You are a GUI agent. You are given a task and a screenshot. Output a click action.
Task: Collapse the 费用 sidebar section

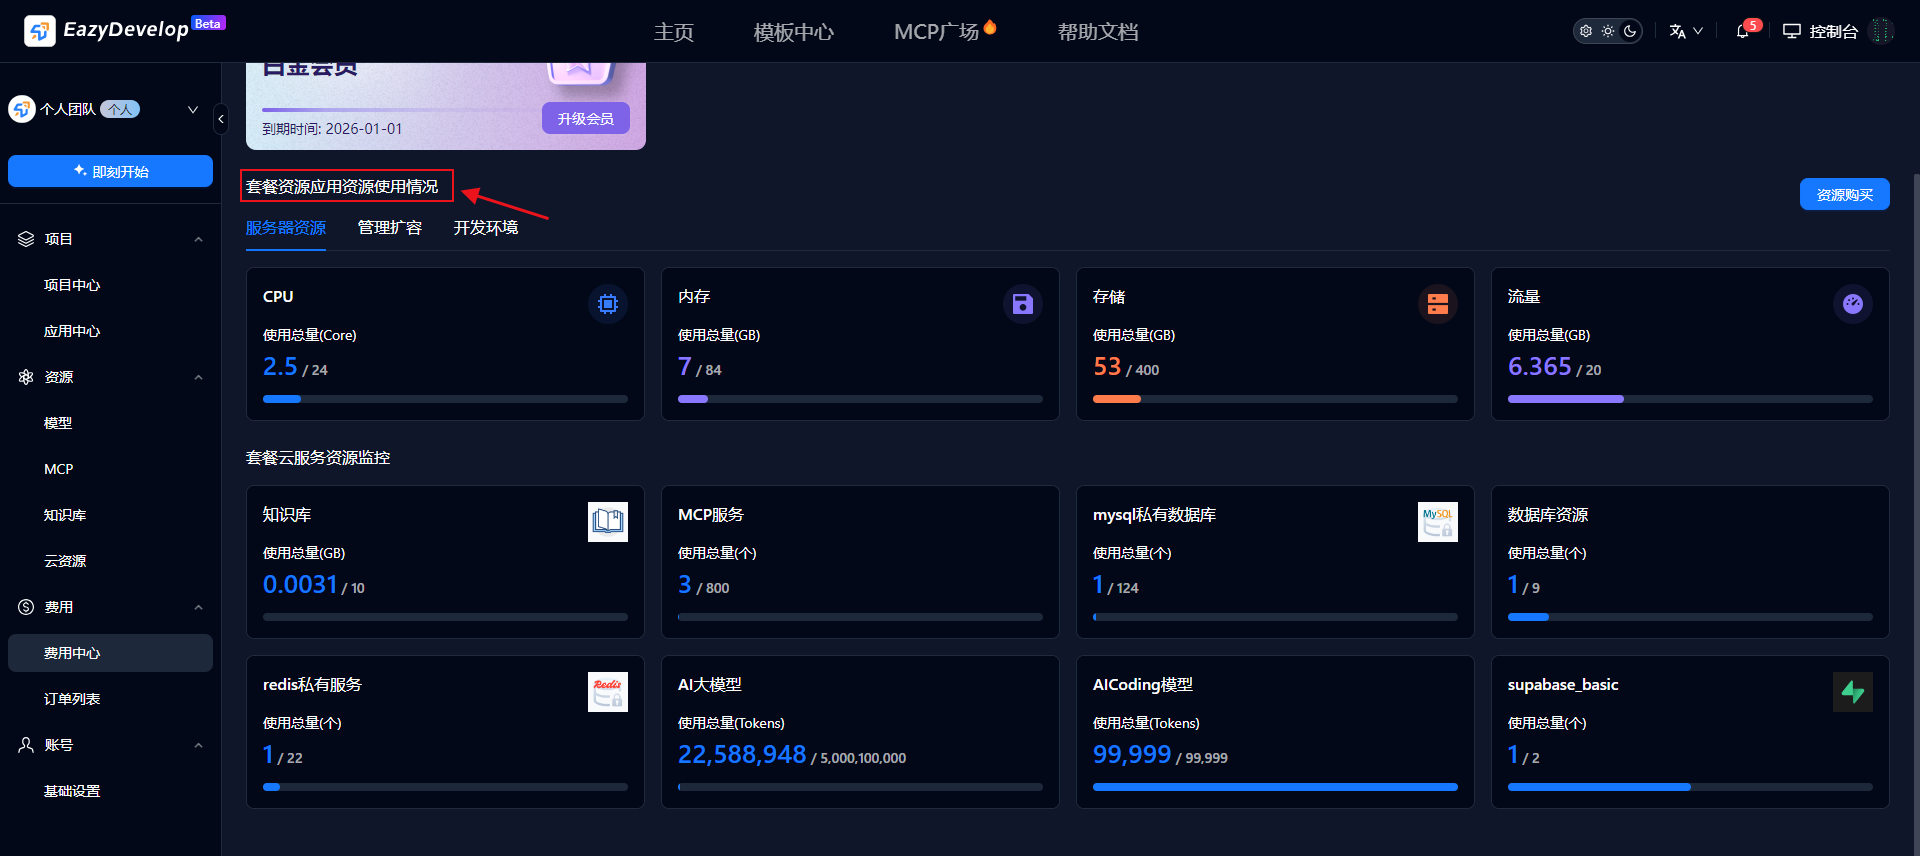[x=198, y=607]
